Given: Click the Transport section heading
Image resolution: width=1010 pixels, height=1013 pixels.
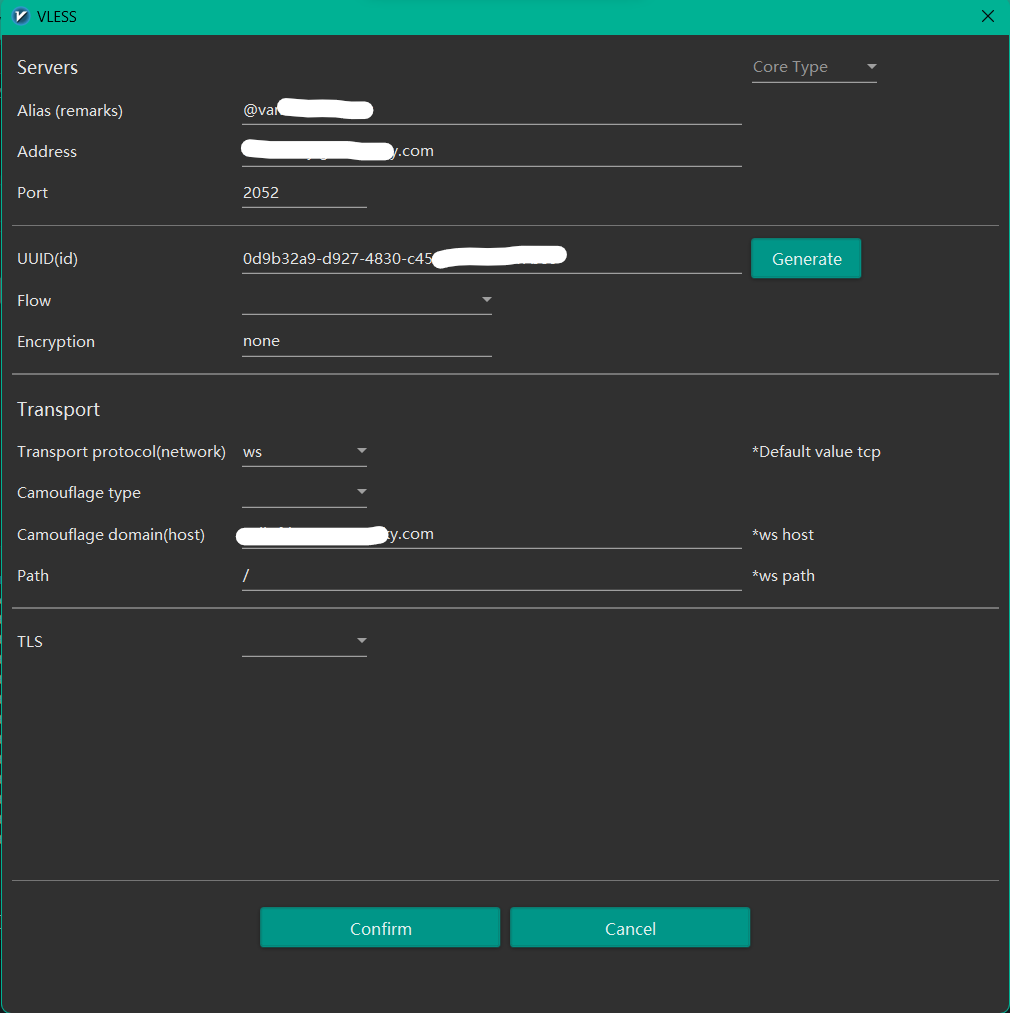Looking at the screenshot, I should pos(58,408).
